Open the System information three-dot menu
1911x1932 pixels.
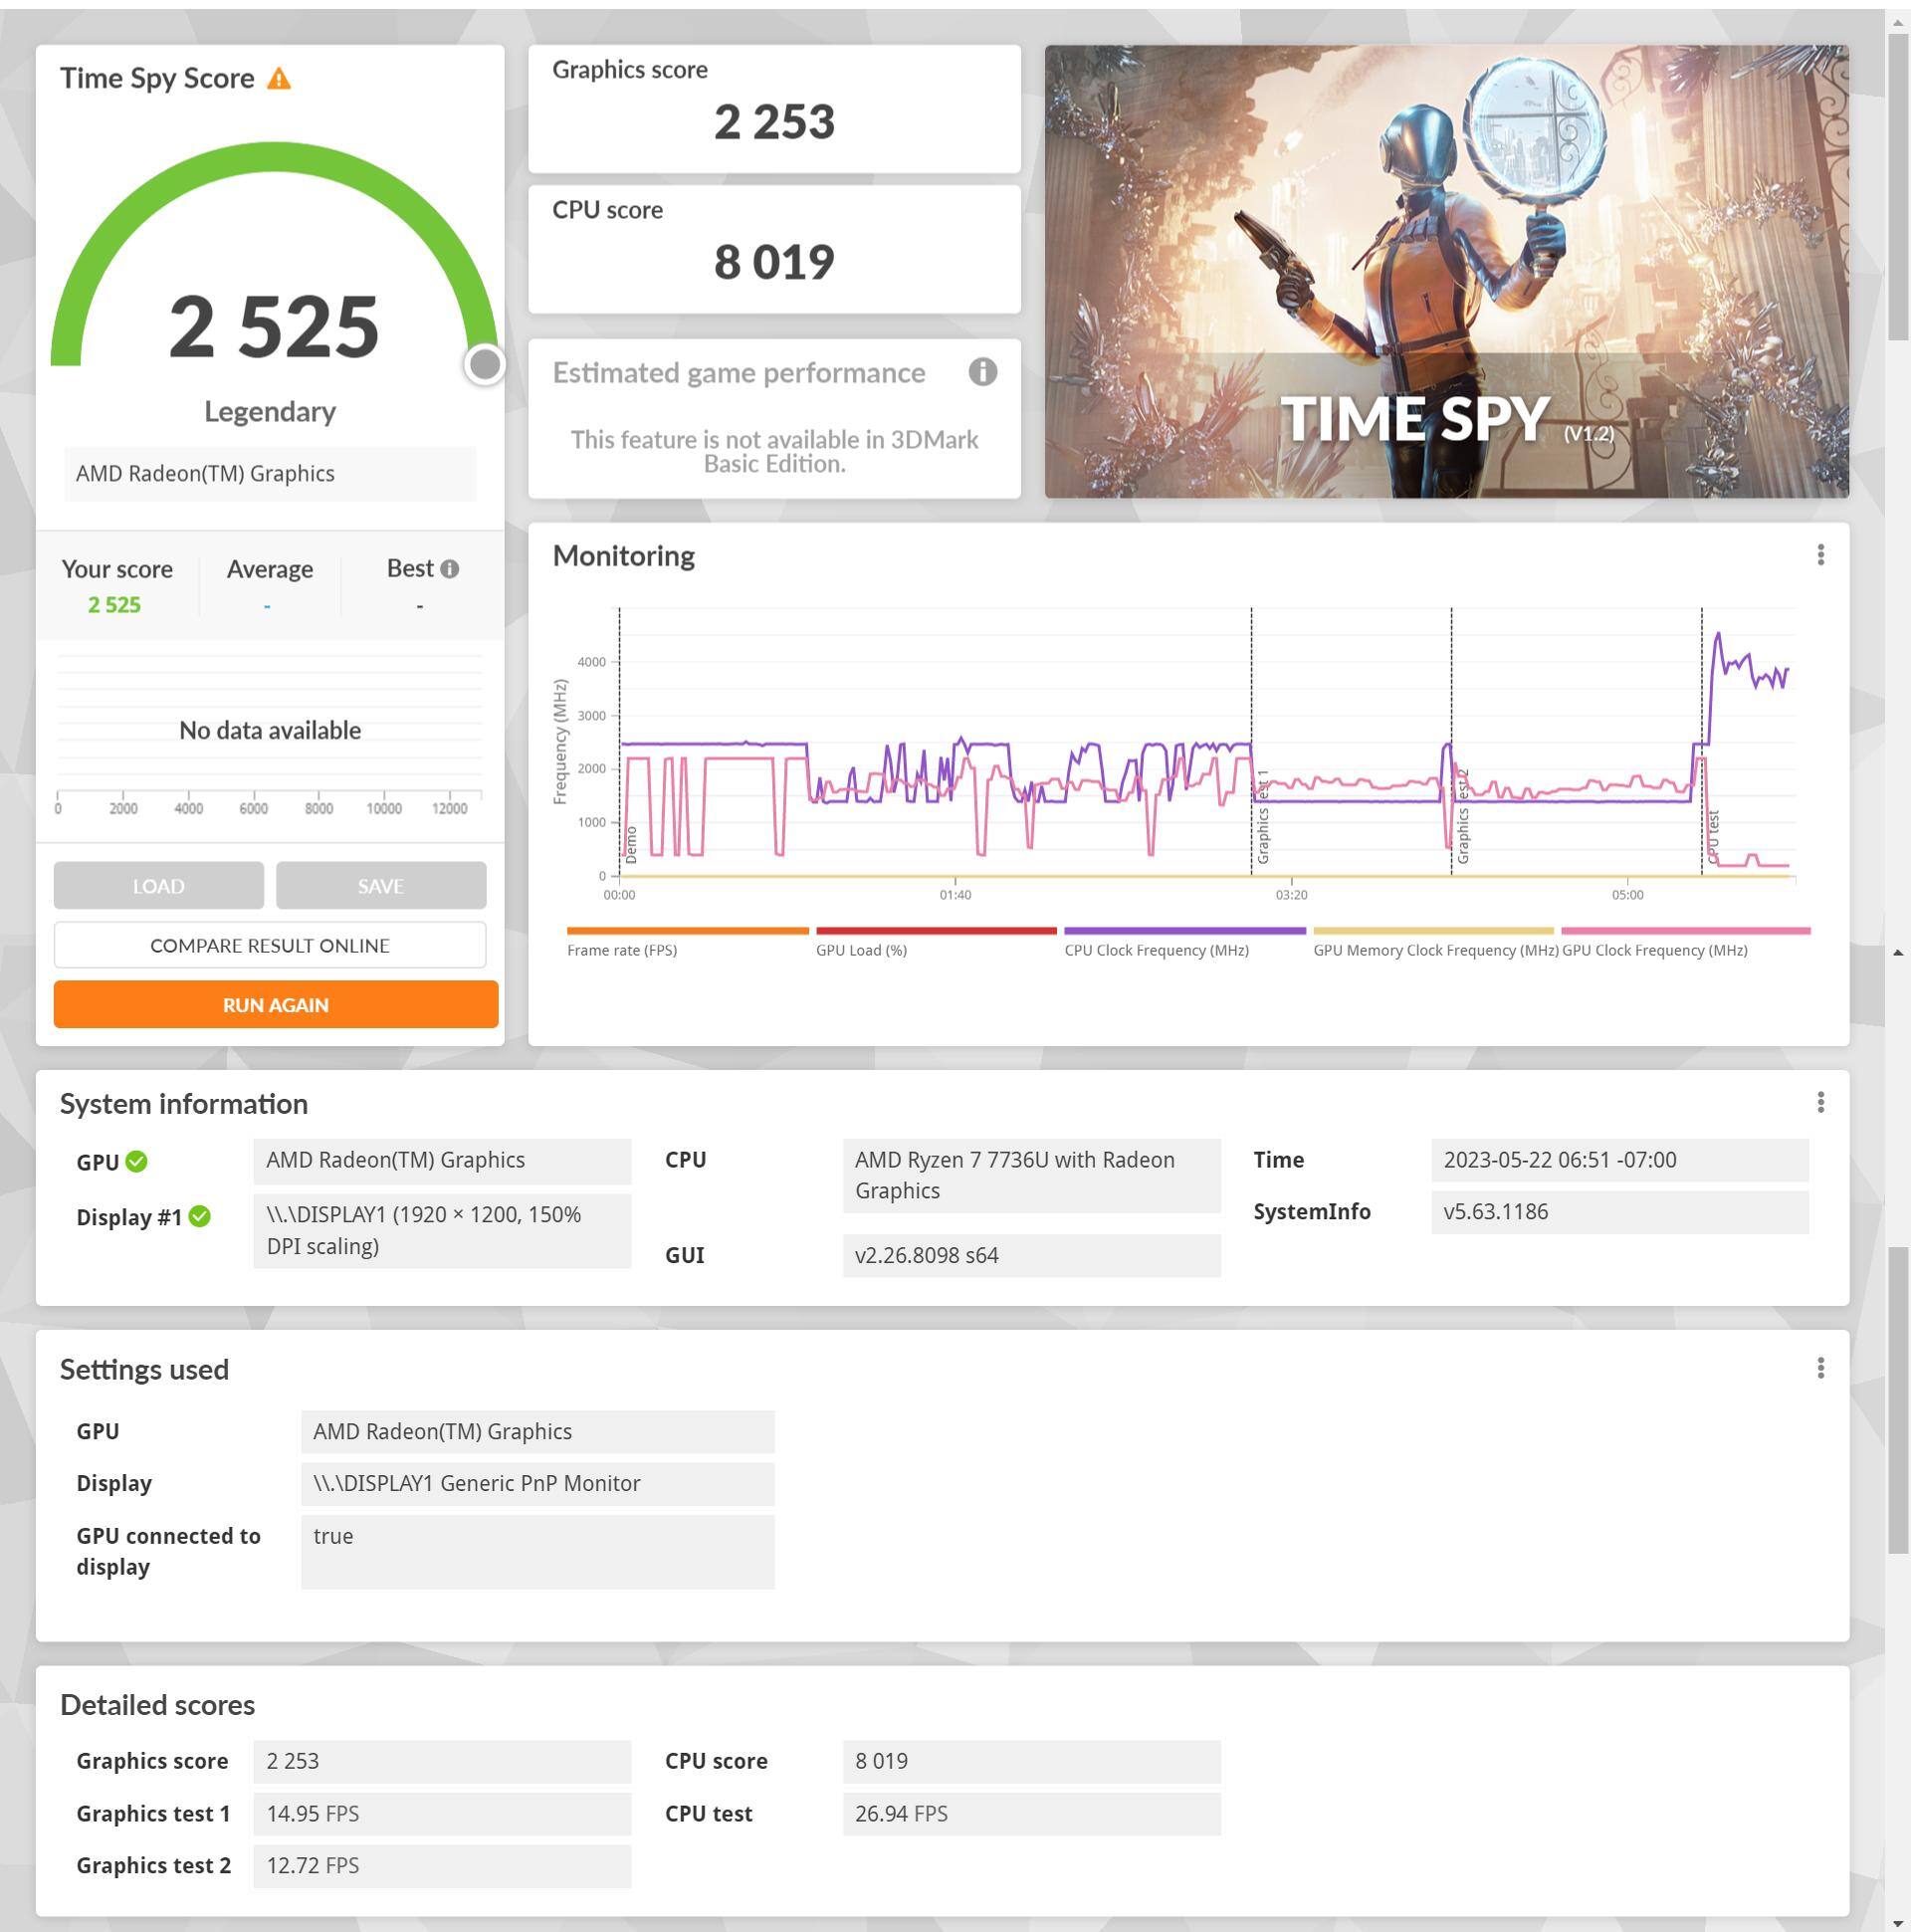[1820, 1102]
